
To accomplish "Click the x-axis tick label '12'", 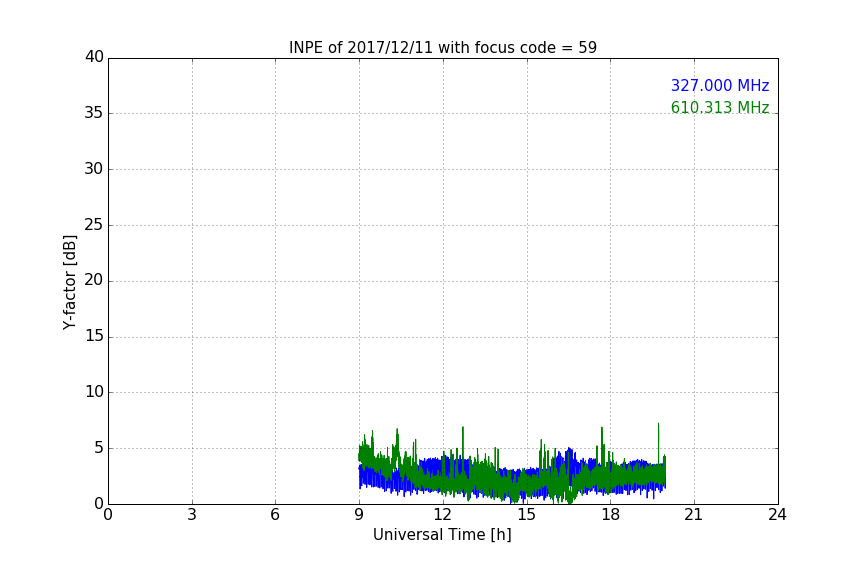I will click(x=443, y=515).
